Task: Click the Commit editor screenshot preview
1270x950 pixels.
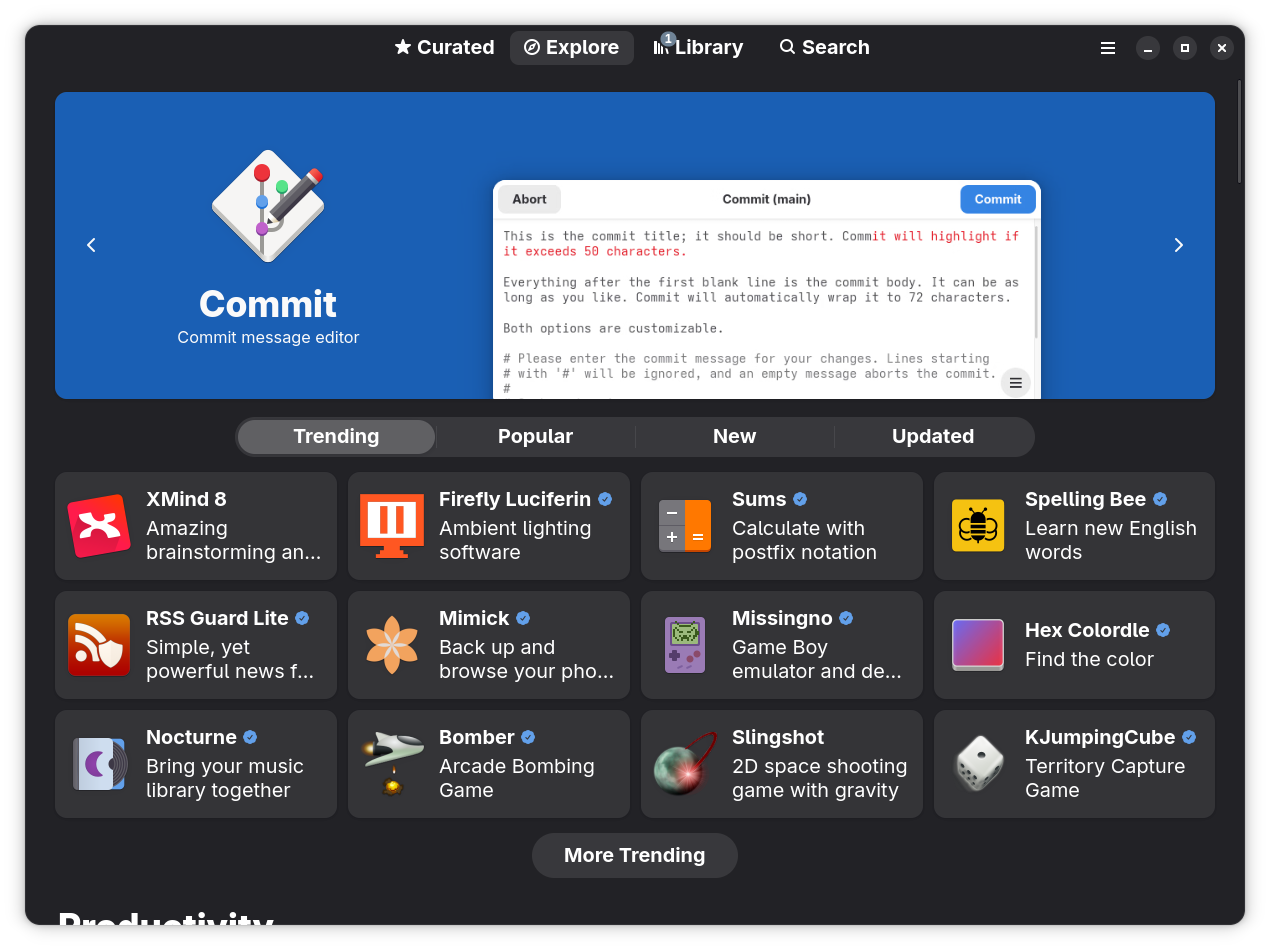Action: coord(767,290)
